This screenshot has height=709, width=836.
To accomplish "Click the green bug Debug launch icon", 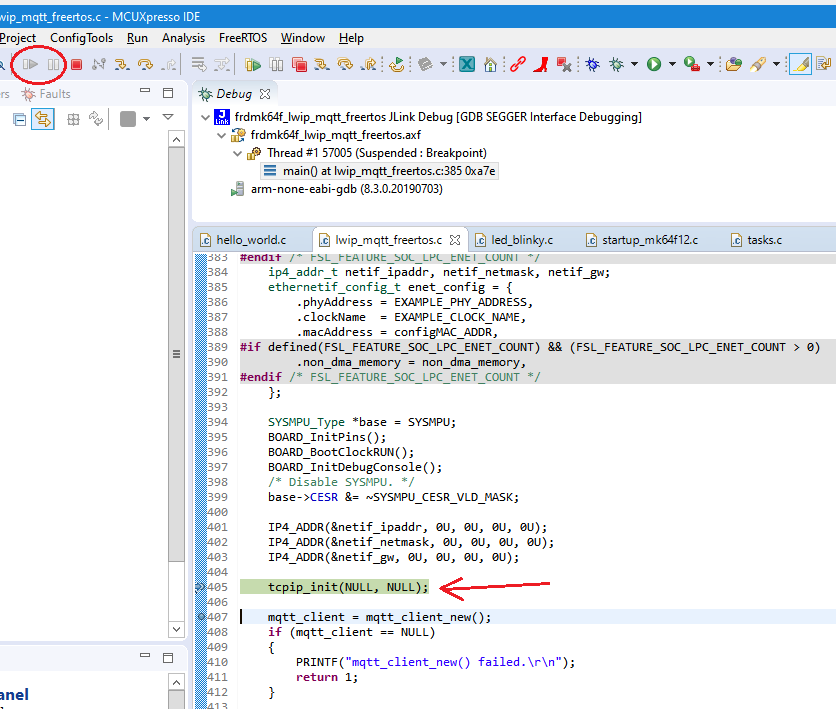I will tap(616, 65).
